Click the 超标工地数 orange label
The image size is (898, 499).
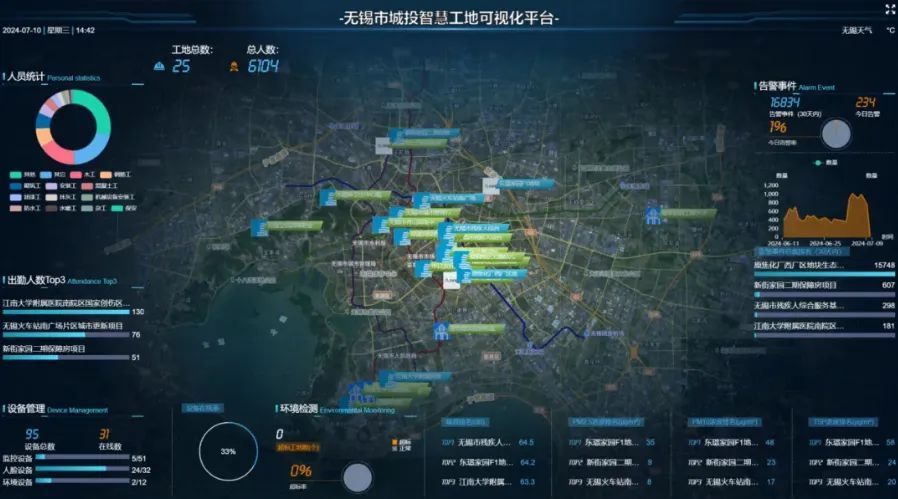coord(298,447)
